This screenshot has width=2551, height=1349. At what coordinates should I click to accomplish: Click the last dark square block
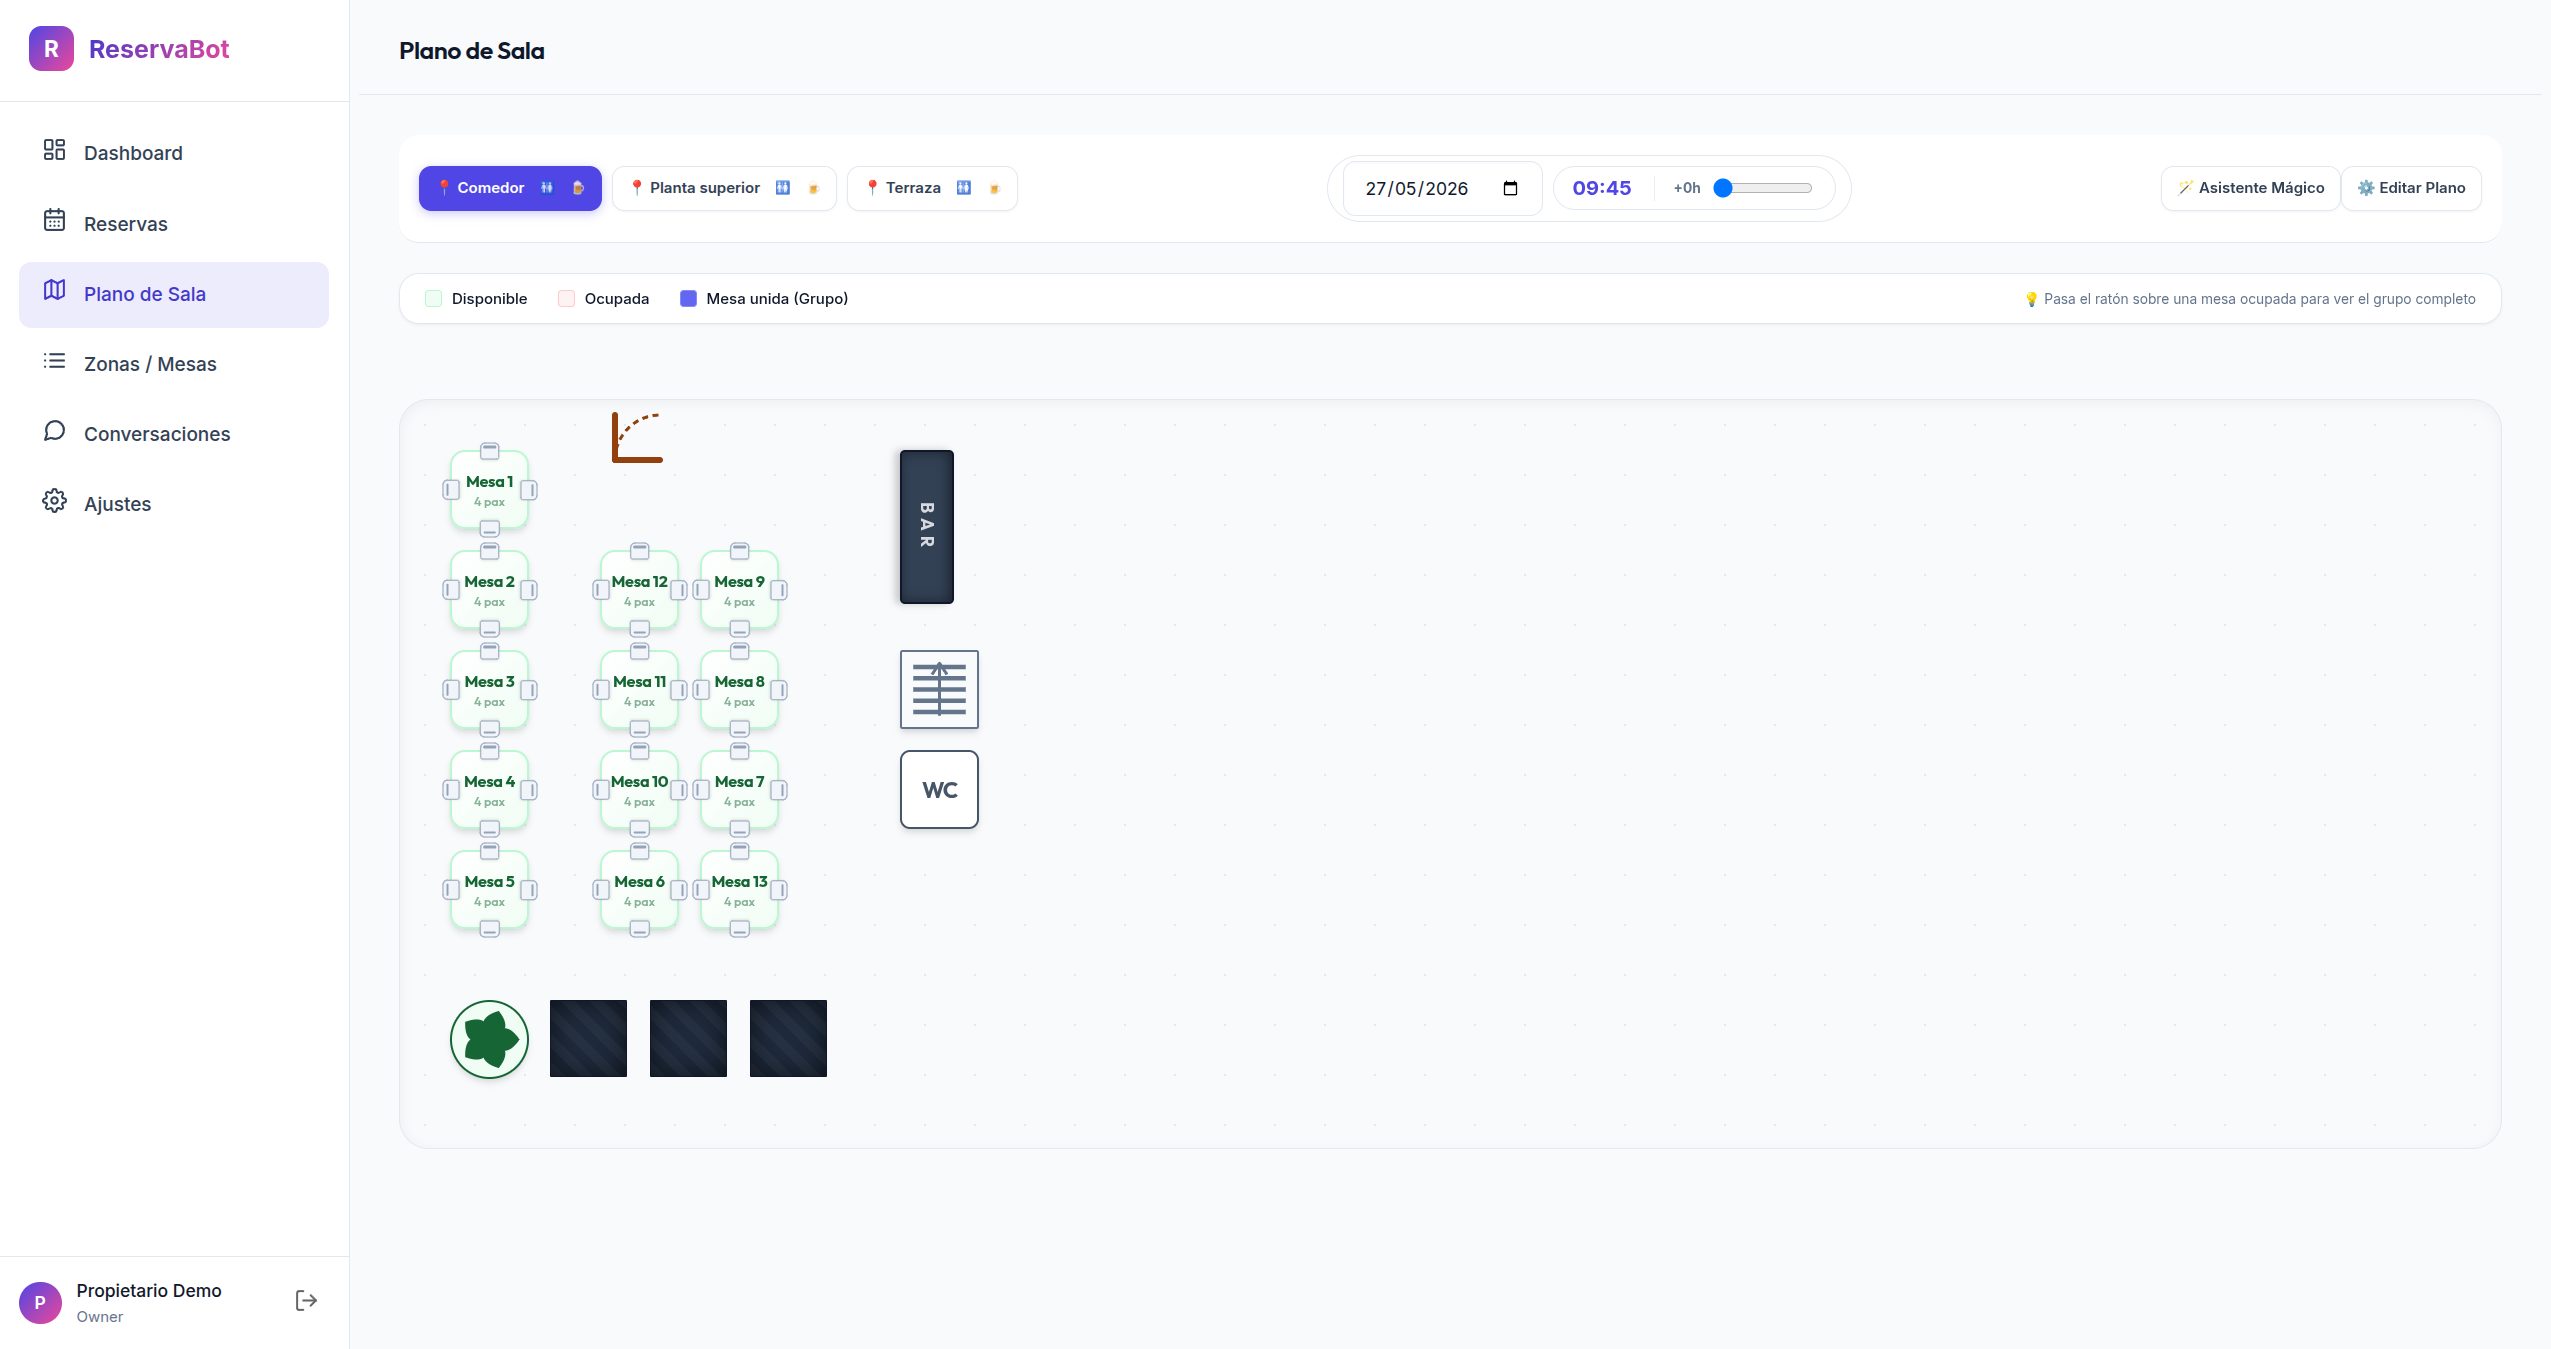pyautogui.click(x=788, y=1038)
